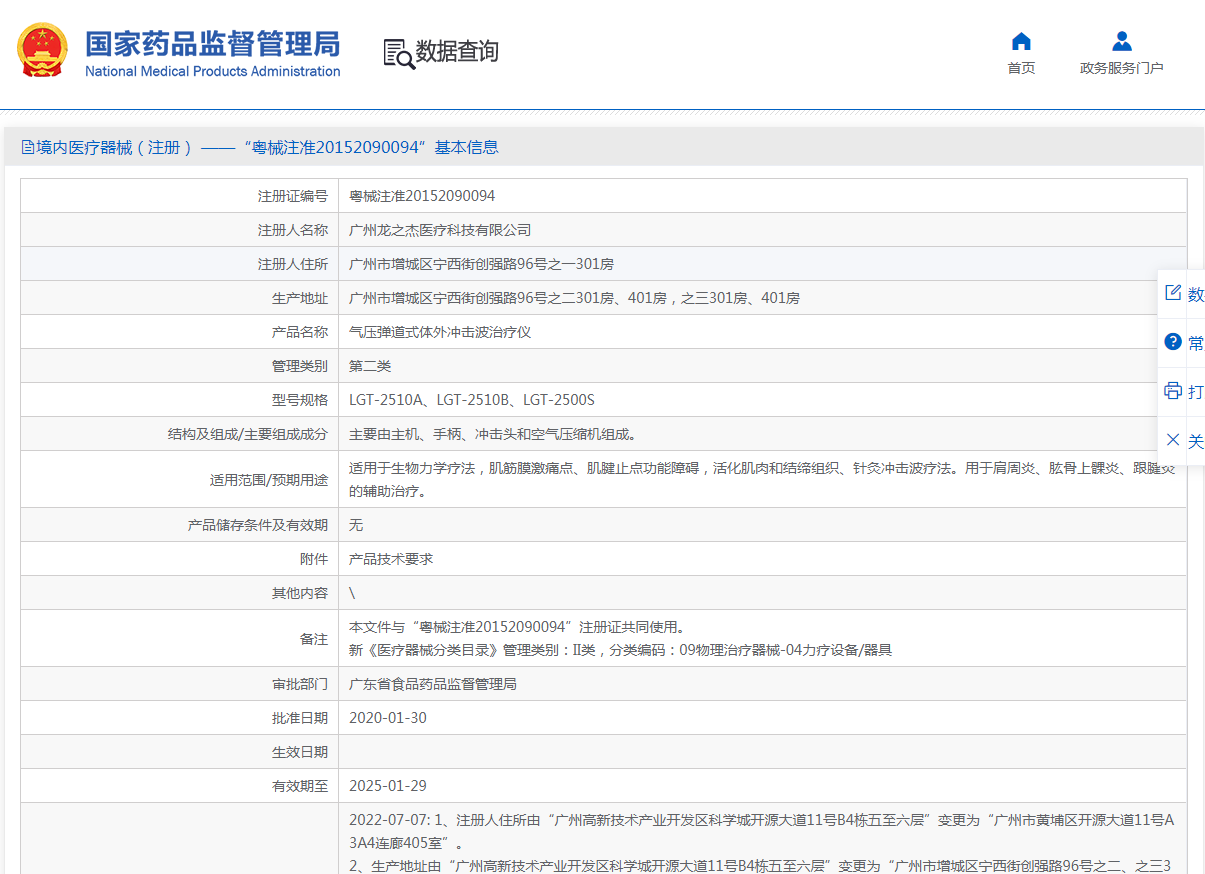Open 政务服务门户 via the person icon
This screenshot has width=1205, height=874.
coord(1122,41)
